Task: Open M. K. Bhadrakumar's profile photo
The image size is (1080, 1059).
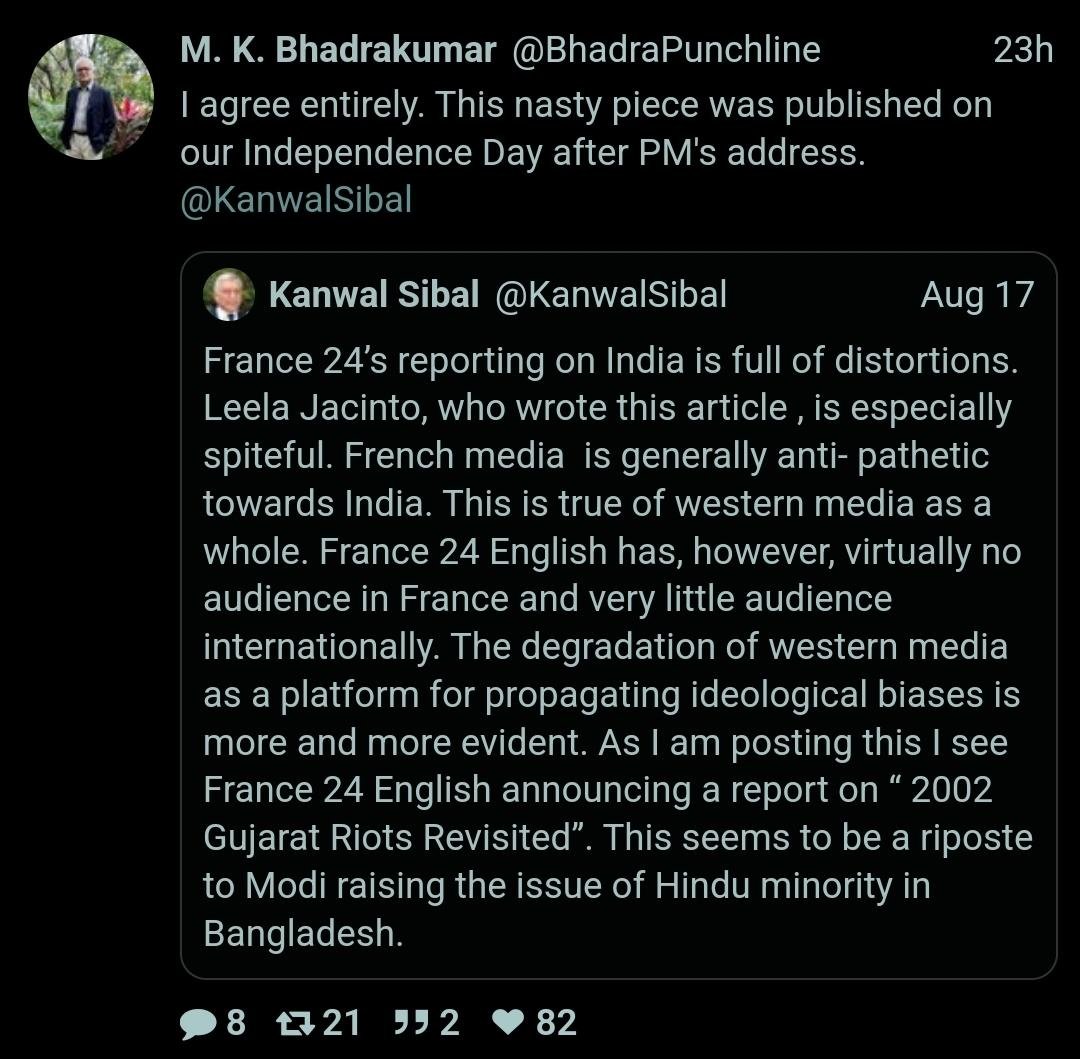Action: pos(91,97)
